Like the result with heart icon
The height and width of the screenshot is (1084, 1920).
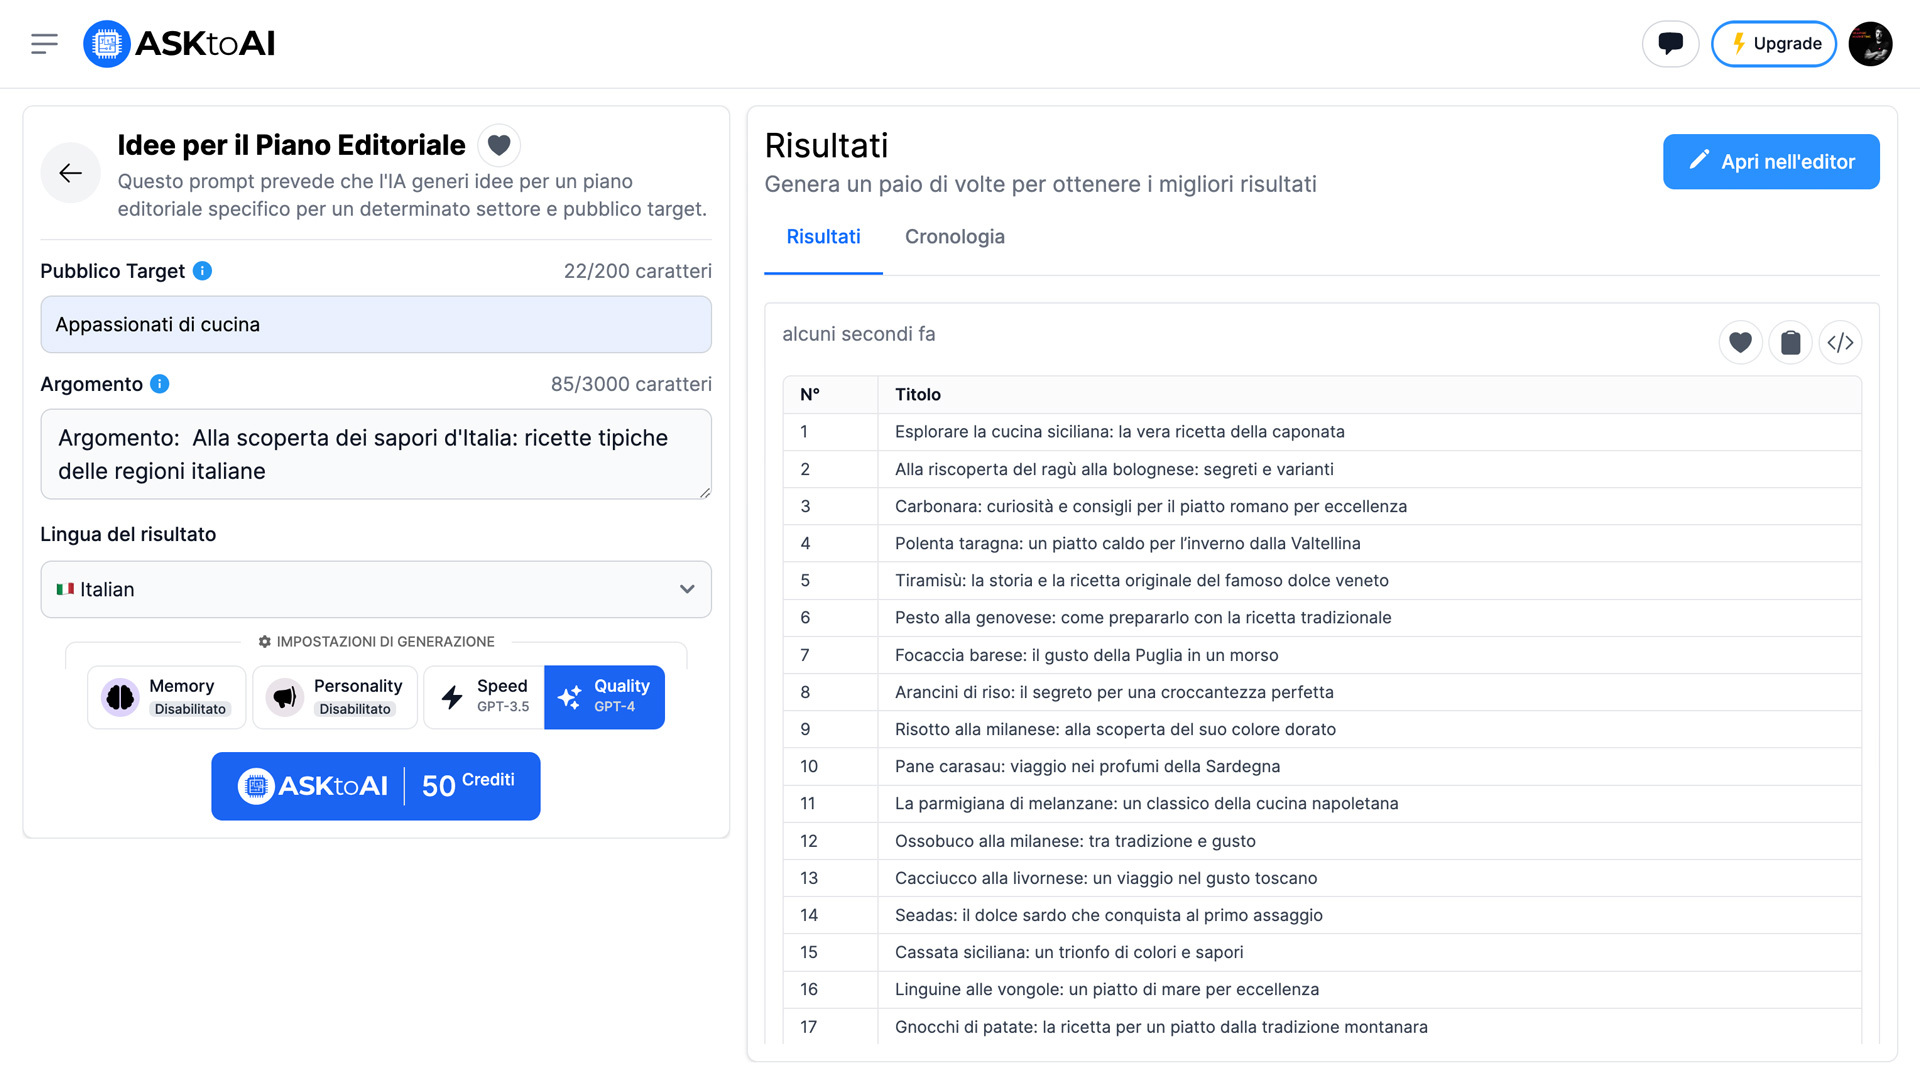1740,343
